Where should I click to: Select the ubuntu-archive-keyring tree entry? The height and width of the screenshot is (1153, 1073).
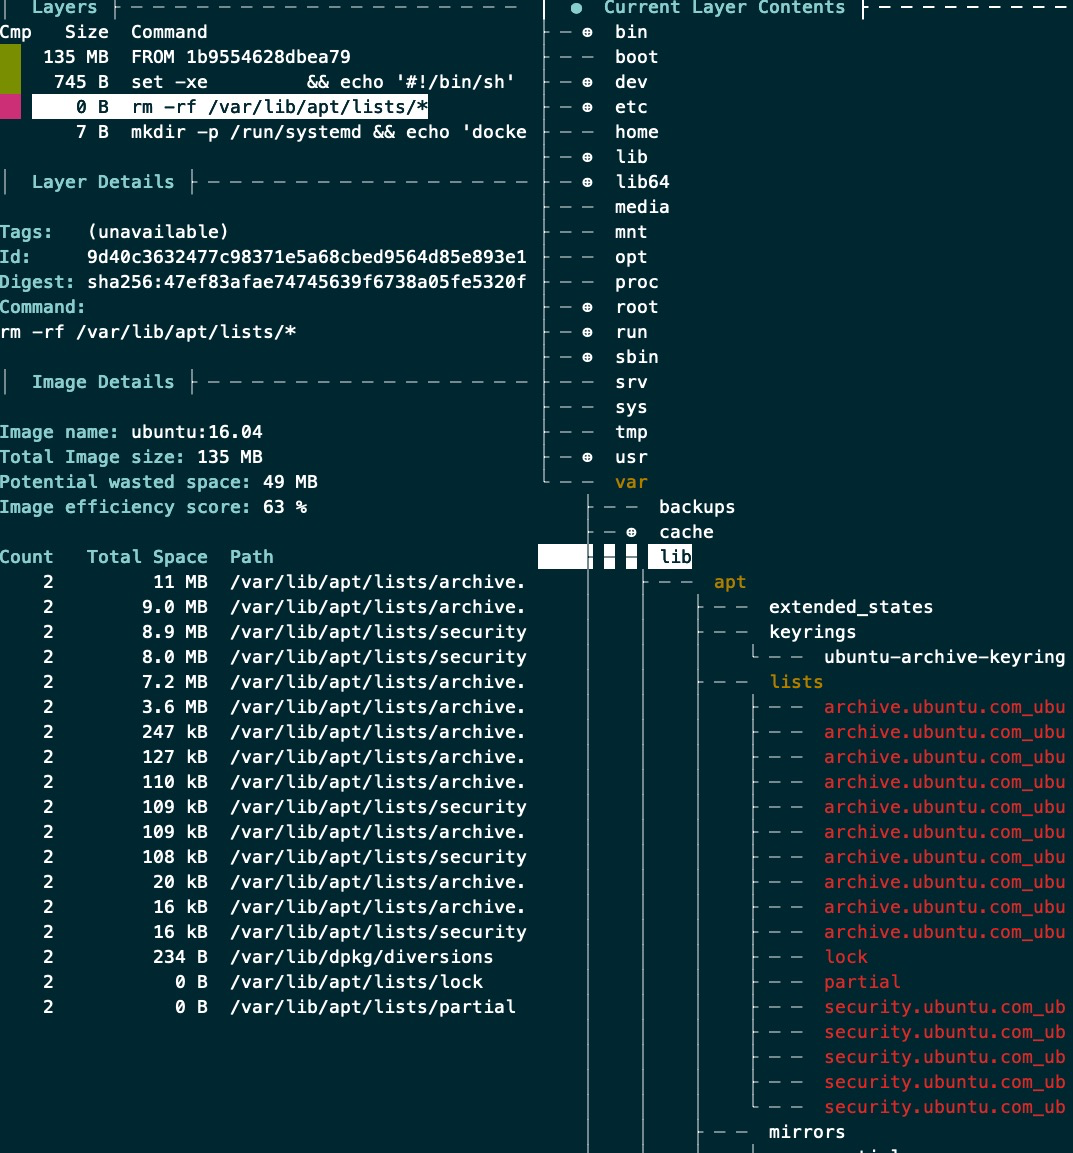(943, 657)
